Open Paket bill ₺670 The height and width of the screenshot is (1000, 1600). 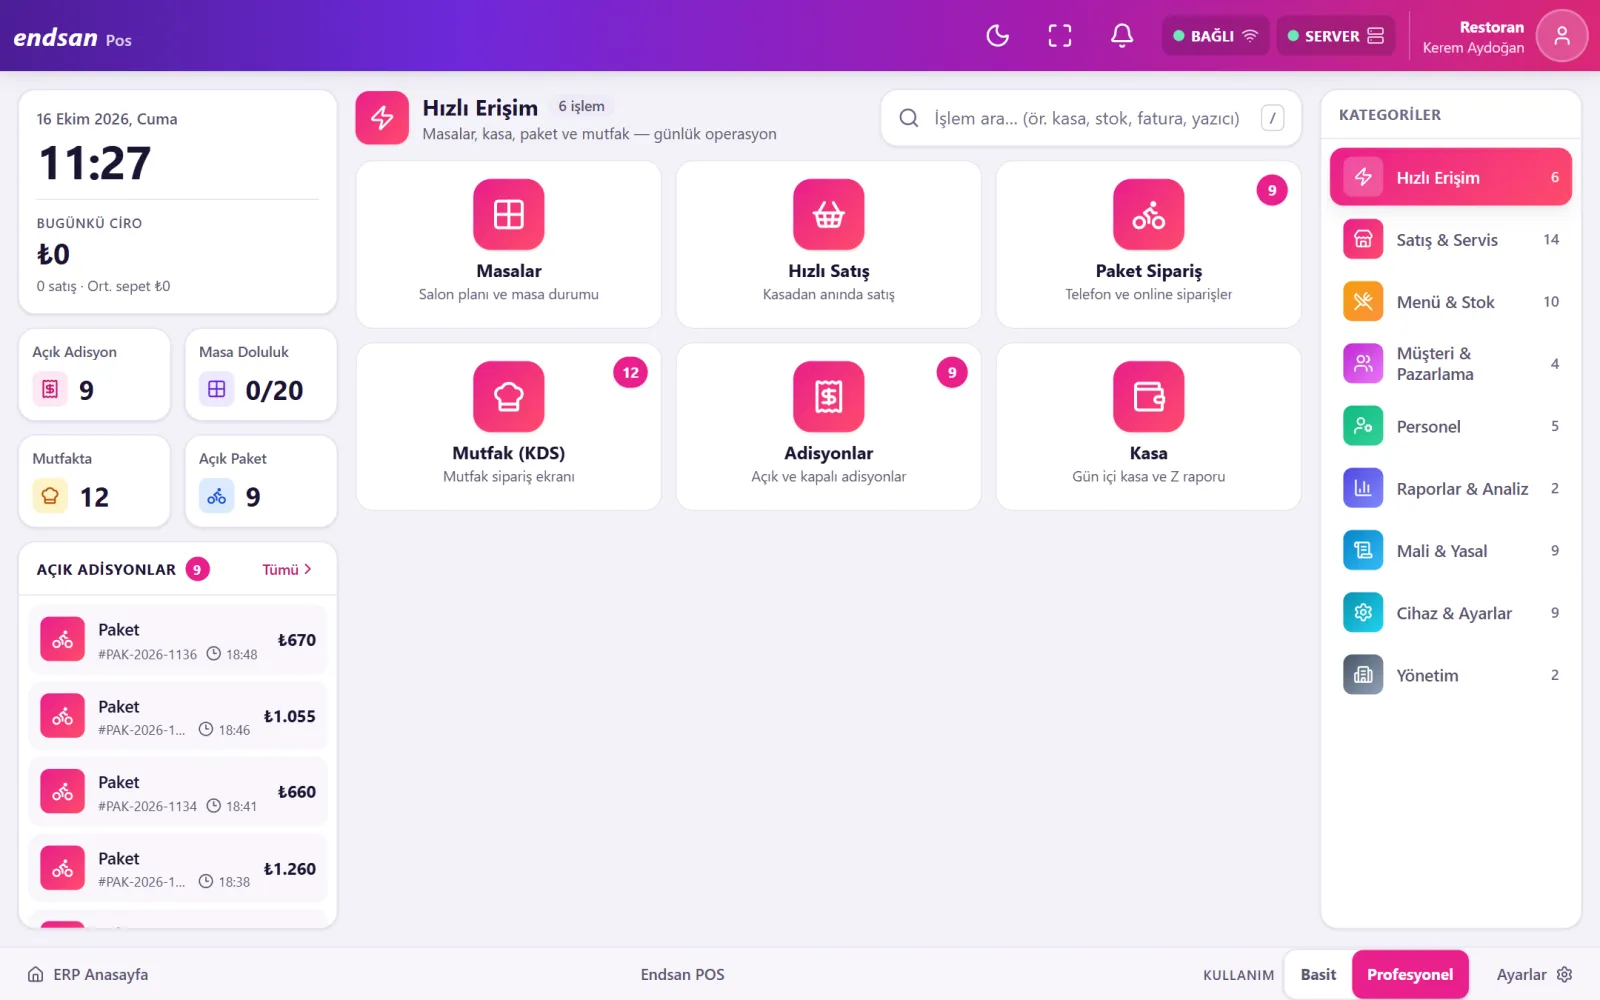(x=178, y=640)
